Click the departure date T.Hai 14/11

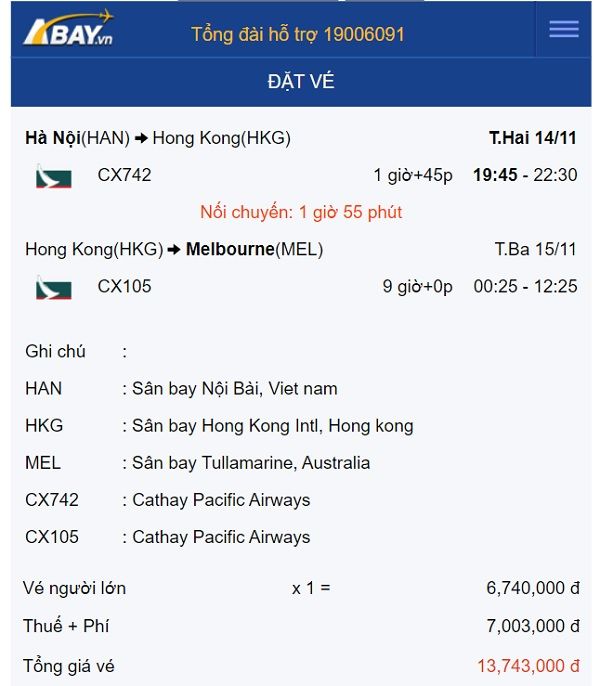[x=533, y=138]
